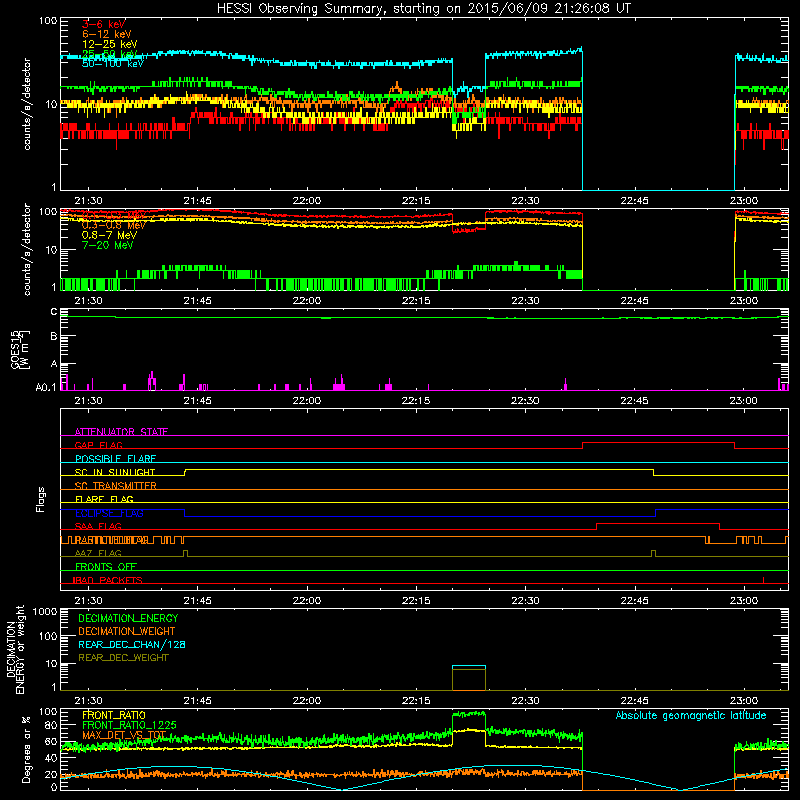The height and width of the screenshot is (800, 800).
Task: Click the vertical Flags axis title
Action: [x=41, y=499]
